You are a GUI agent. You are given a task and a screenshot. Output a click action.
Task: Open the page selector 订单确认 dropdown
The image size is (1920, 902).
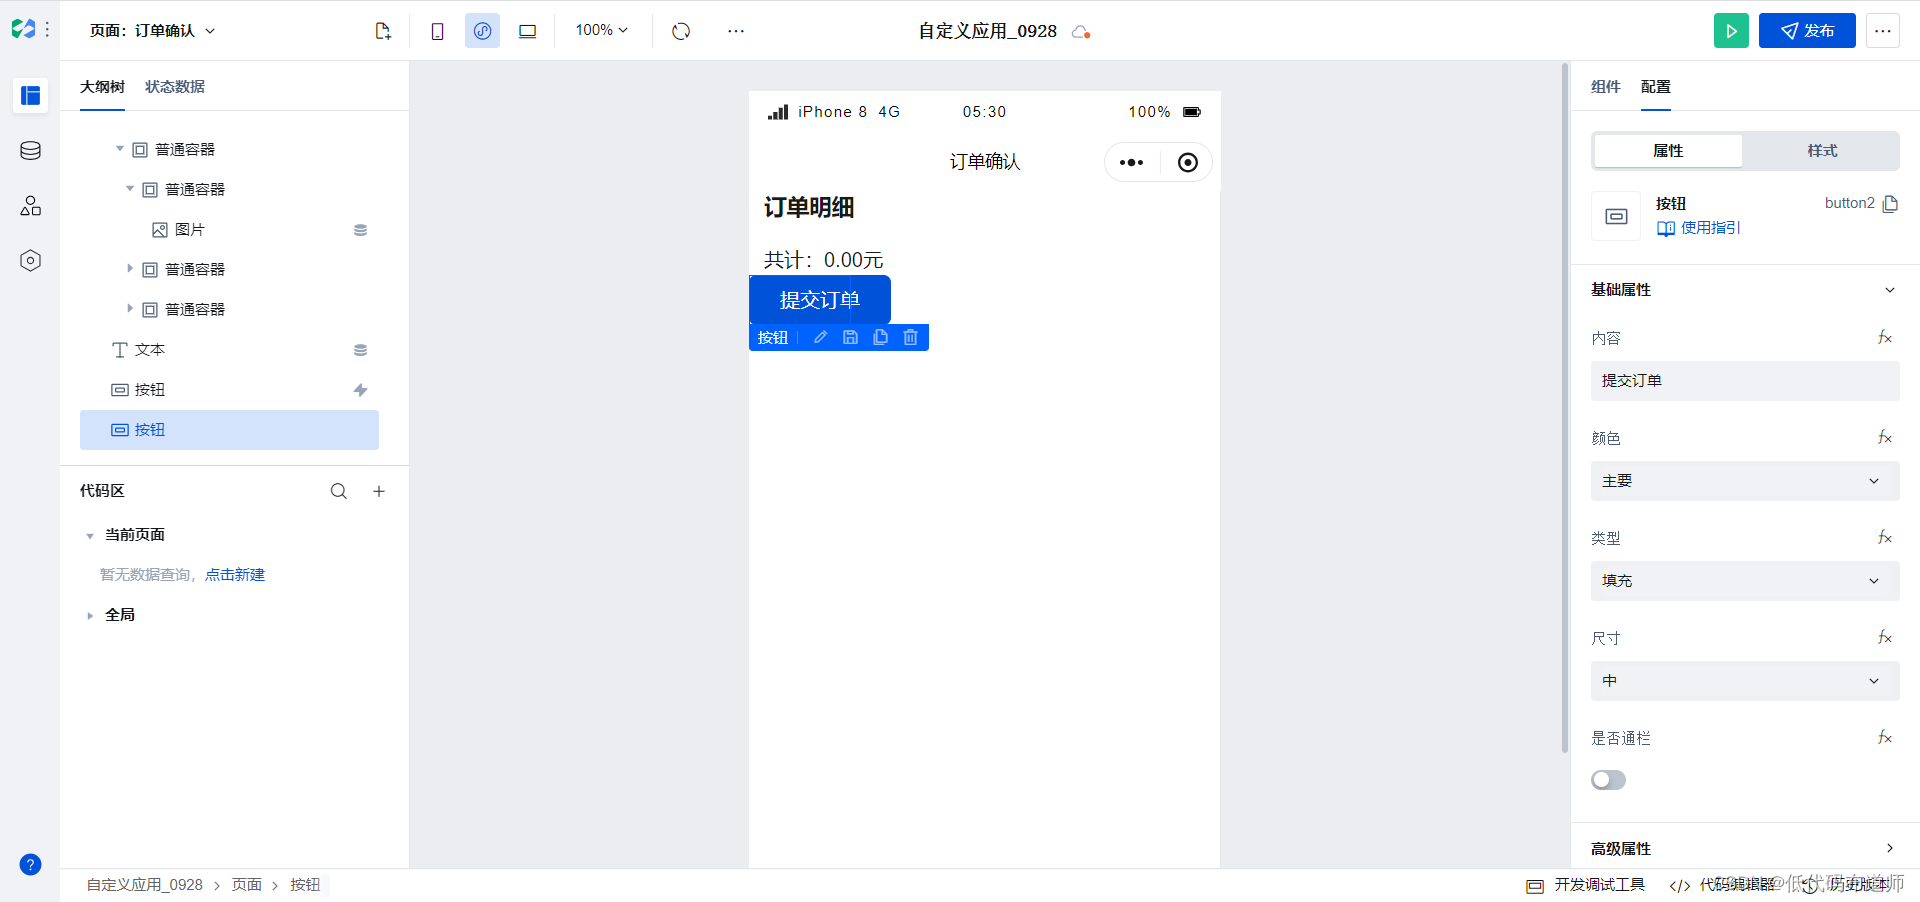[153, 31]
